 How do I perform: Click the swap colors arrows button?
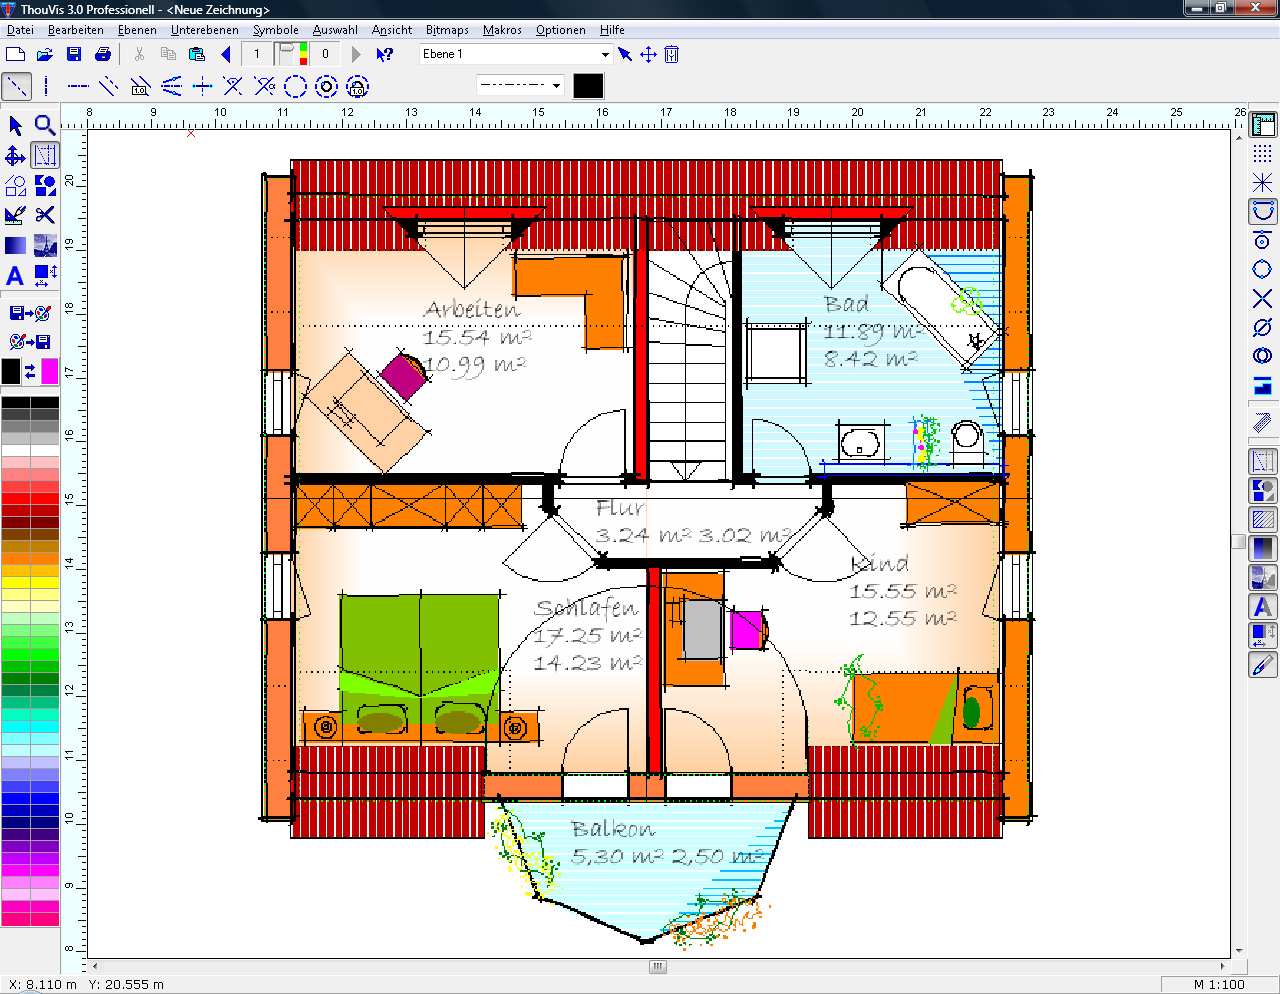click(x=30, y=372)
